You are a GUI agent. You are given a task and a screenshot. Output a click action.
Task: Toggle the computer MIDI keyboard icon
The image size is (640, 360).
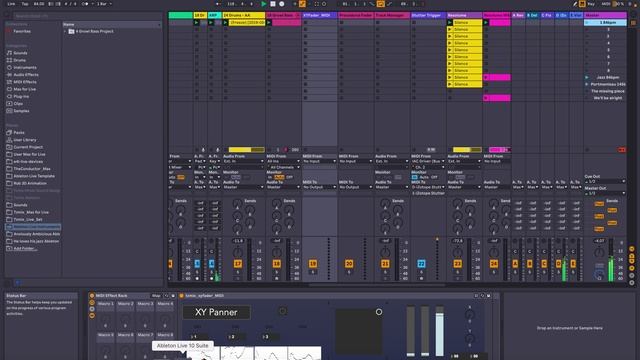point(582,4)
